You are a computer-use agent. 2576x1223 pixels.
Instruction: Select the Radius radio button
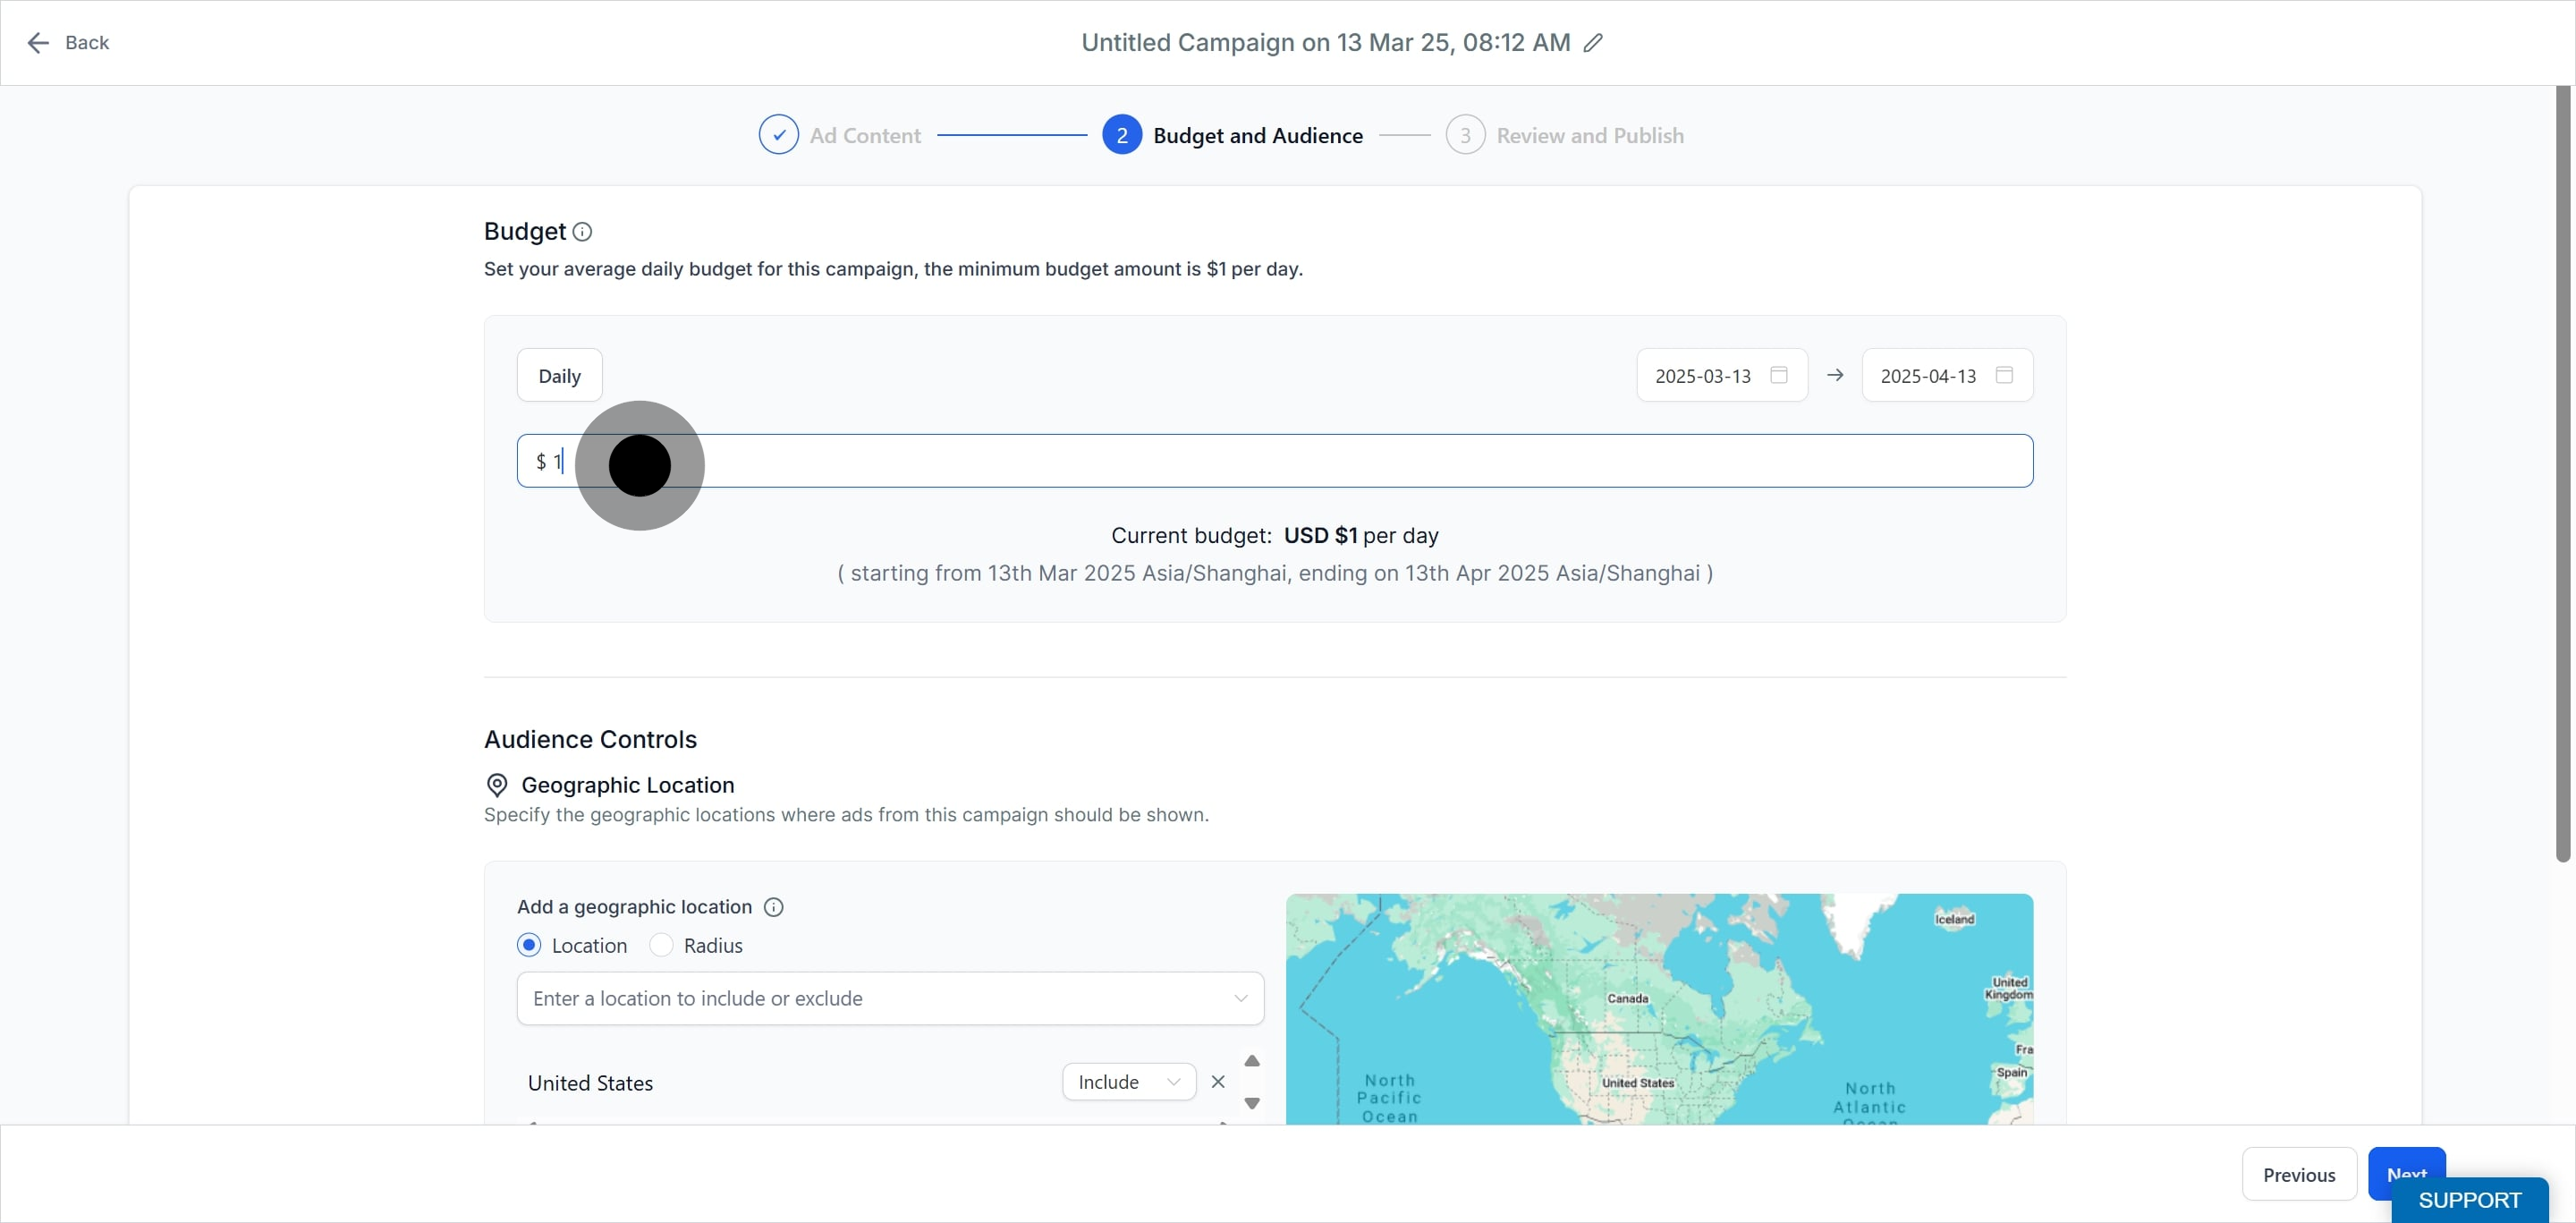(x=661, y=946)
